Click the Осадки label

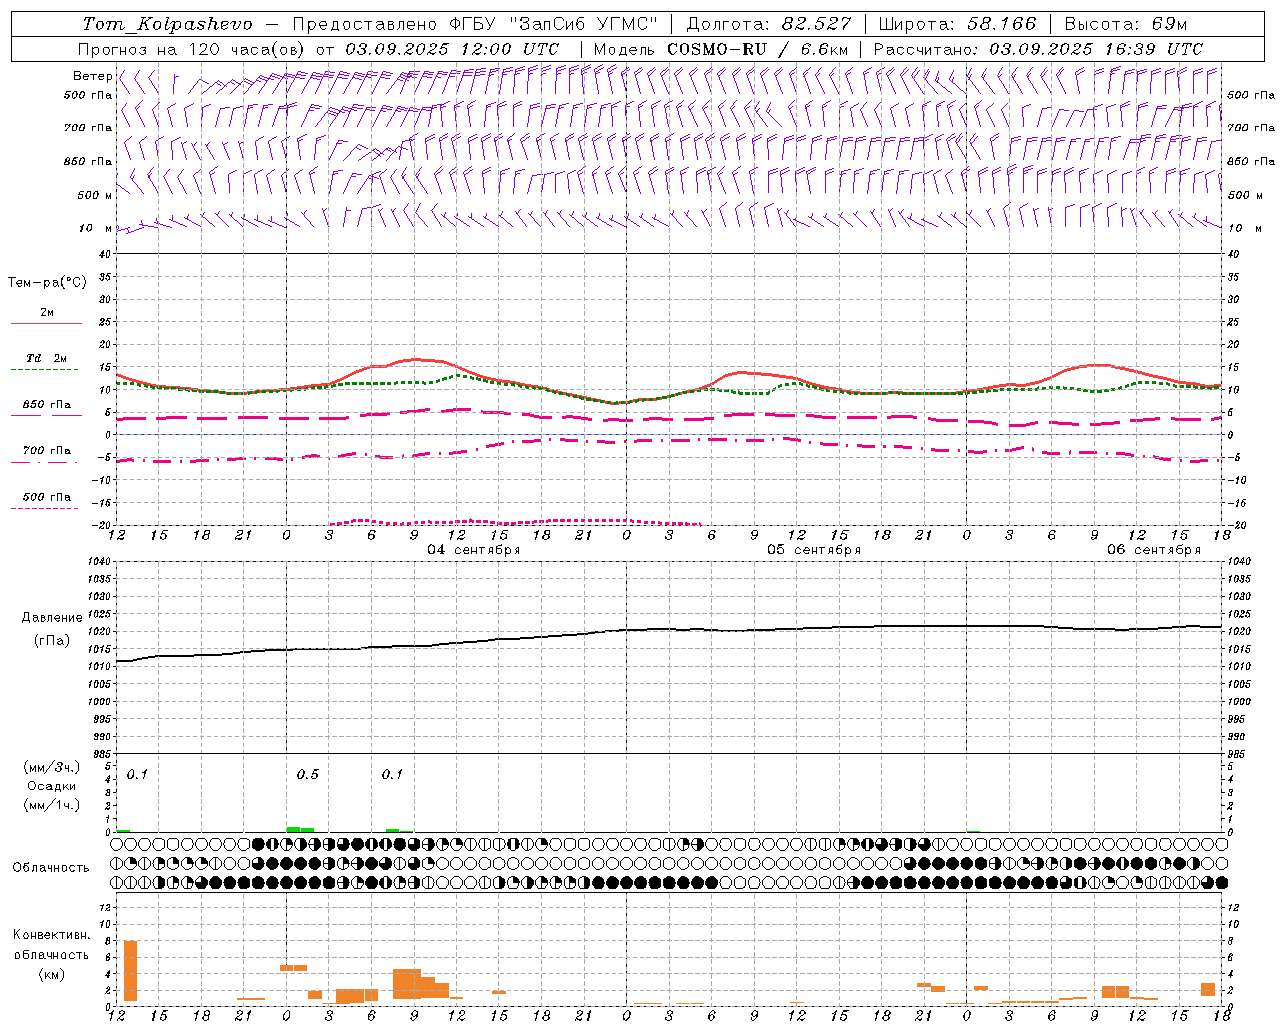[x=52, y=786]
